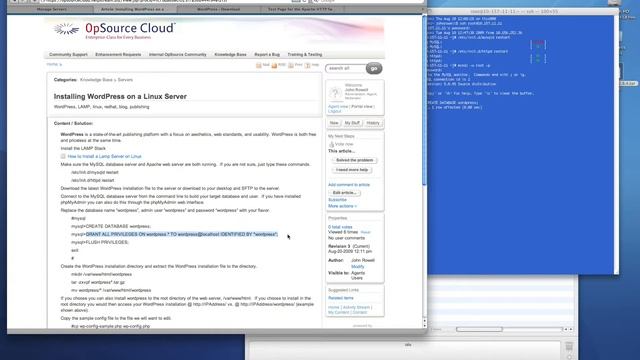Viewport: 640px width, 360px height.
Task: Click the OpSource Cloud starburst logo
Action: pyautogui.click(x=66, y=29)
